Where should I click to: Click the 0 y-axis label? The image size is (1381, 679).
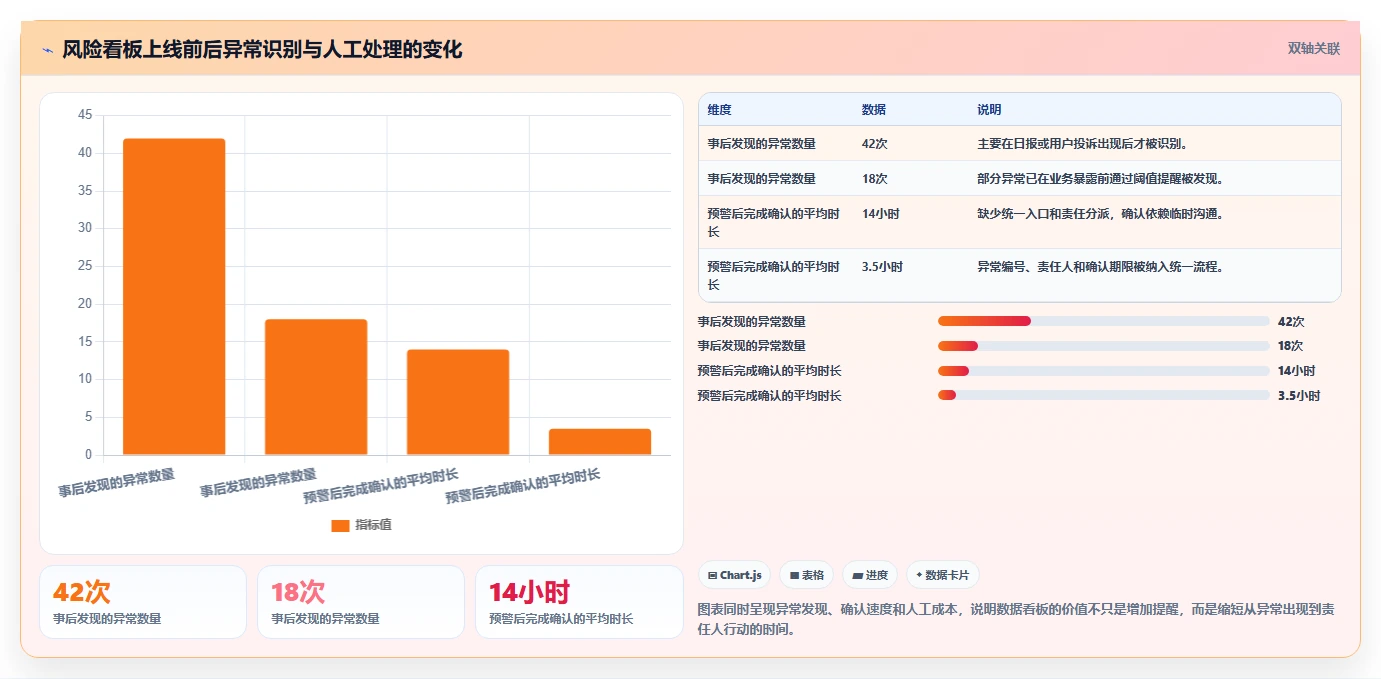click(x=88, y=455)
